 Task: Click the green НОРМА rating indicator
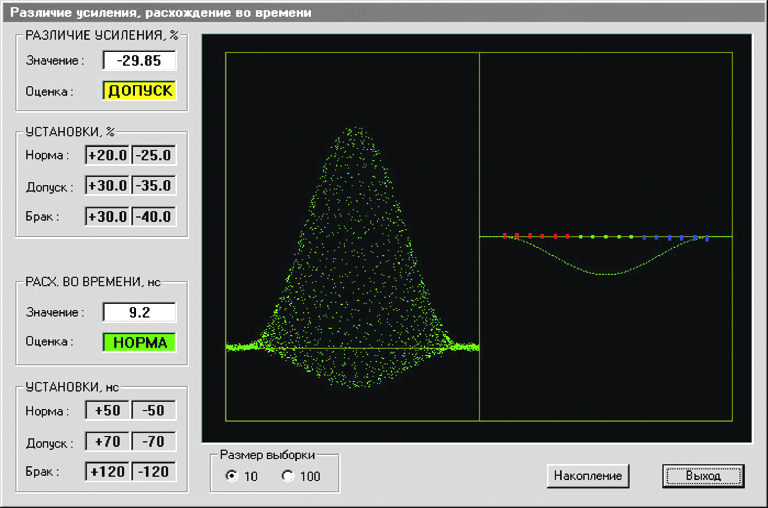(x=140, y=342)
